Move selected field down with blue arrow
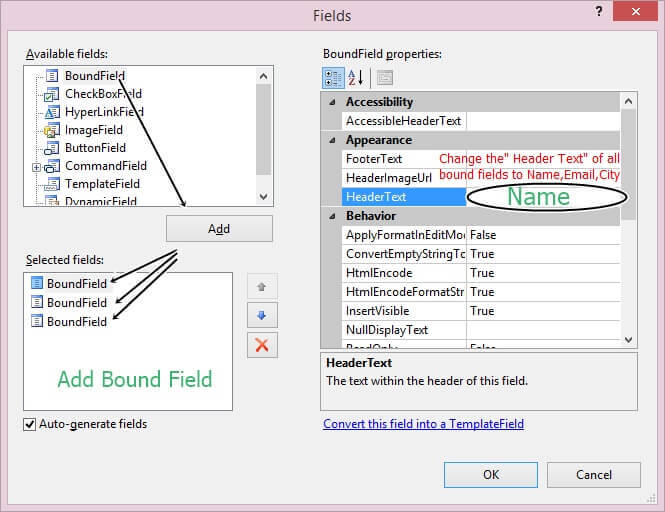 coord(262,315)
